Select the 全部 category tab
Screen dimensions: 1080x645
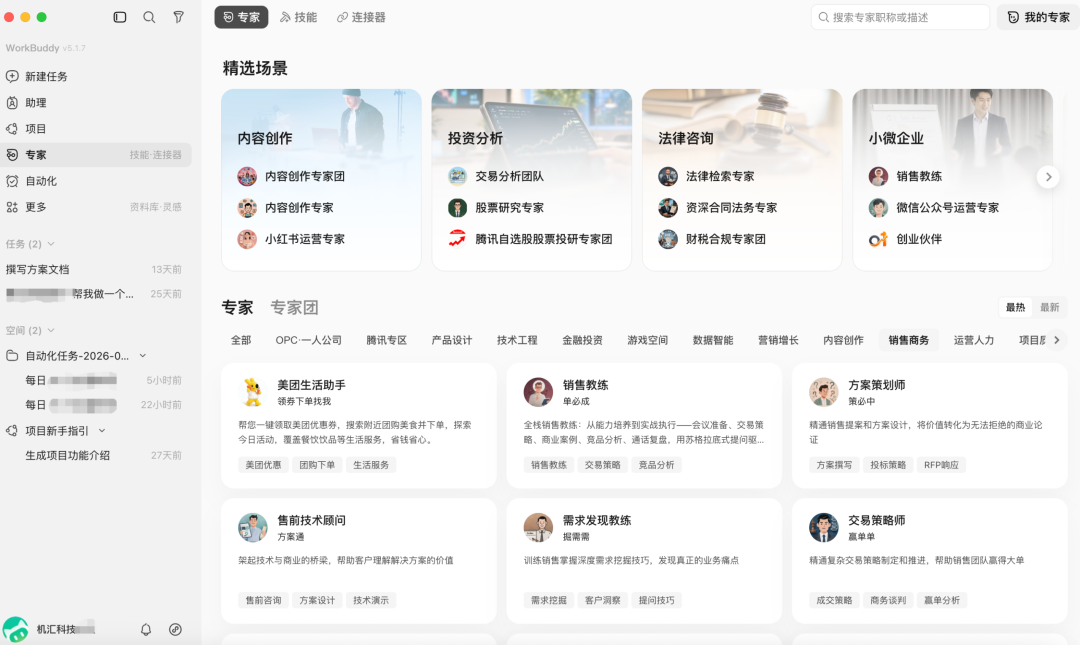(x=241, y=340)
